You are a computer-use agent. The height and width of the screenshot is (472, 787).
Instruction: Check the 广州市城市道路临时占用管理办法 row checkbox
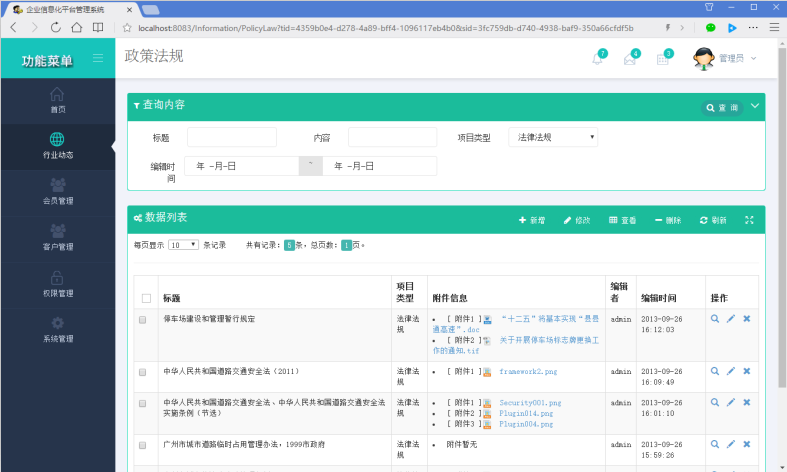pyautogui.click(x=143, y=445)
